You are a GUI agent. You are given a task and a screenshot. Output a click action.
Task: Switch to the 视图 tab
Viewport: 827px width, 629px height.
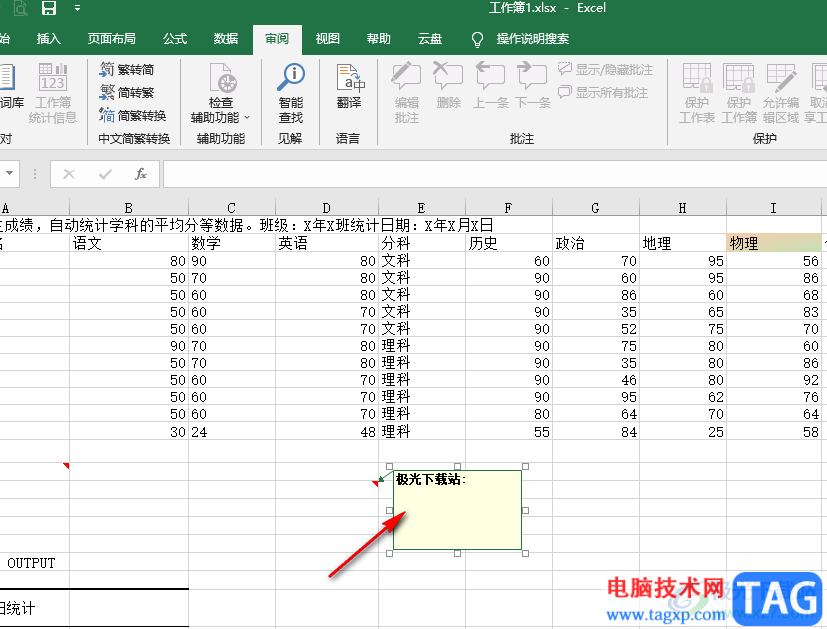[328, 38]
